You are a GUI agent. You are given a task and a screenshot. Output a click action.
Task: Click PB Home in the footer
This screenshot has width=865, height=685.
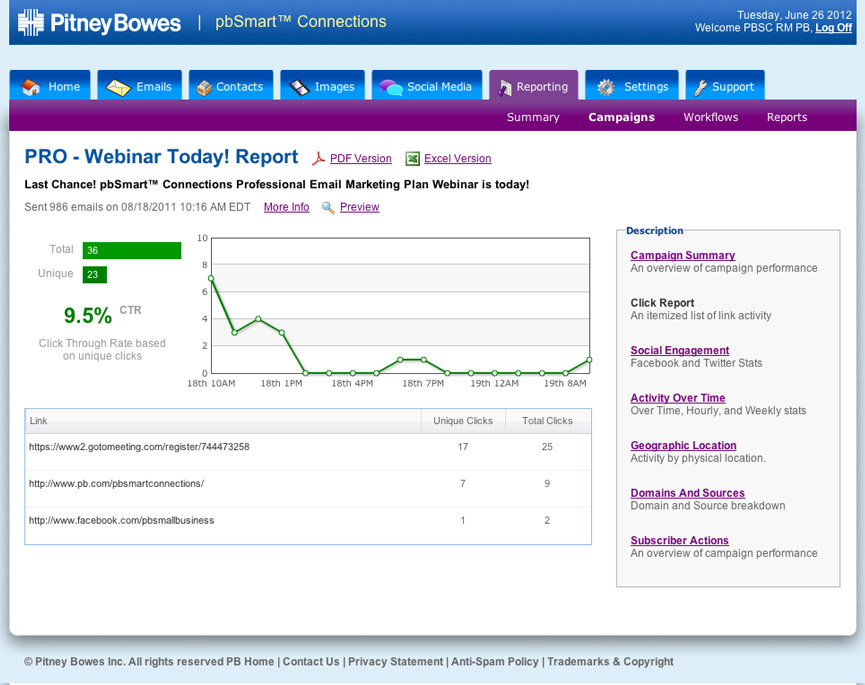(250, 661)
